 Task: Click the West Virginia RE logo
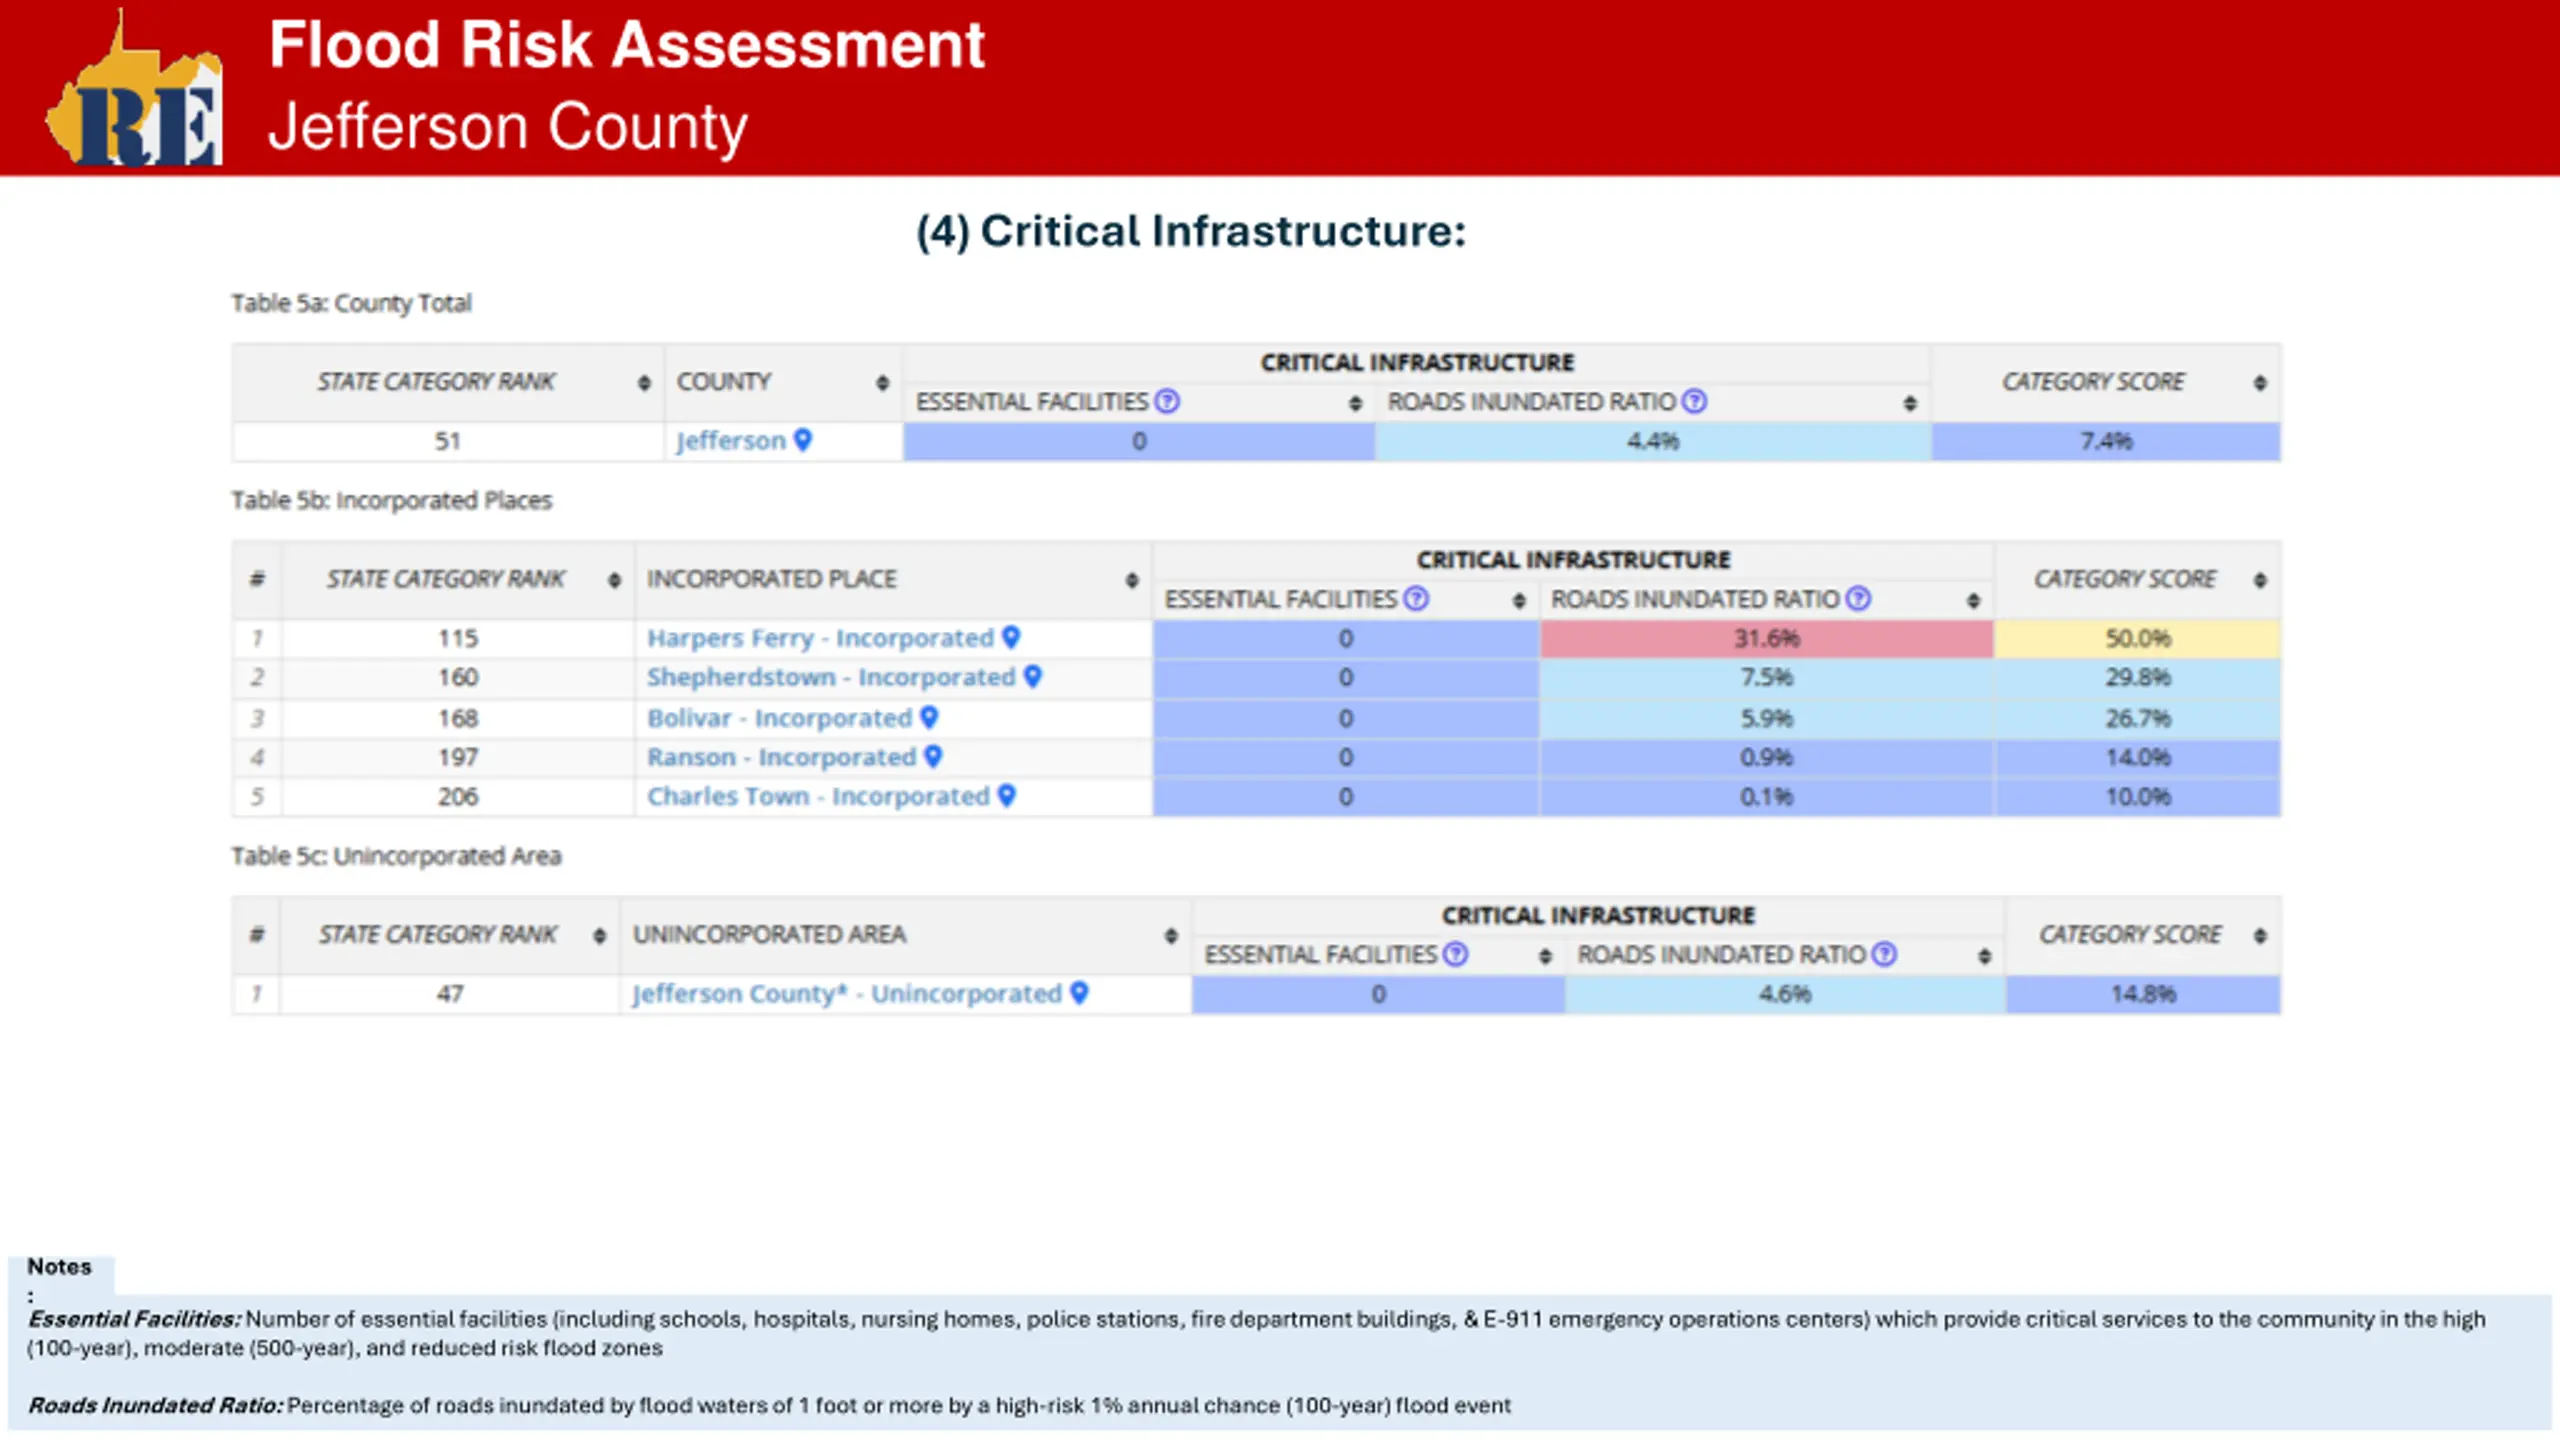tap(135, 88)
